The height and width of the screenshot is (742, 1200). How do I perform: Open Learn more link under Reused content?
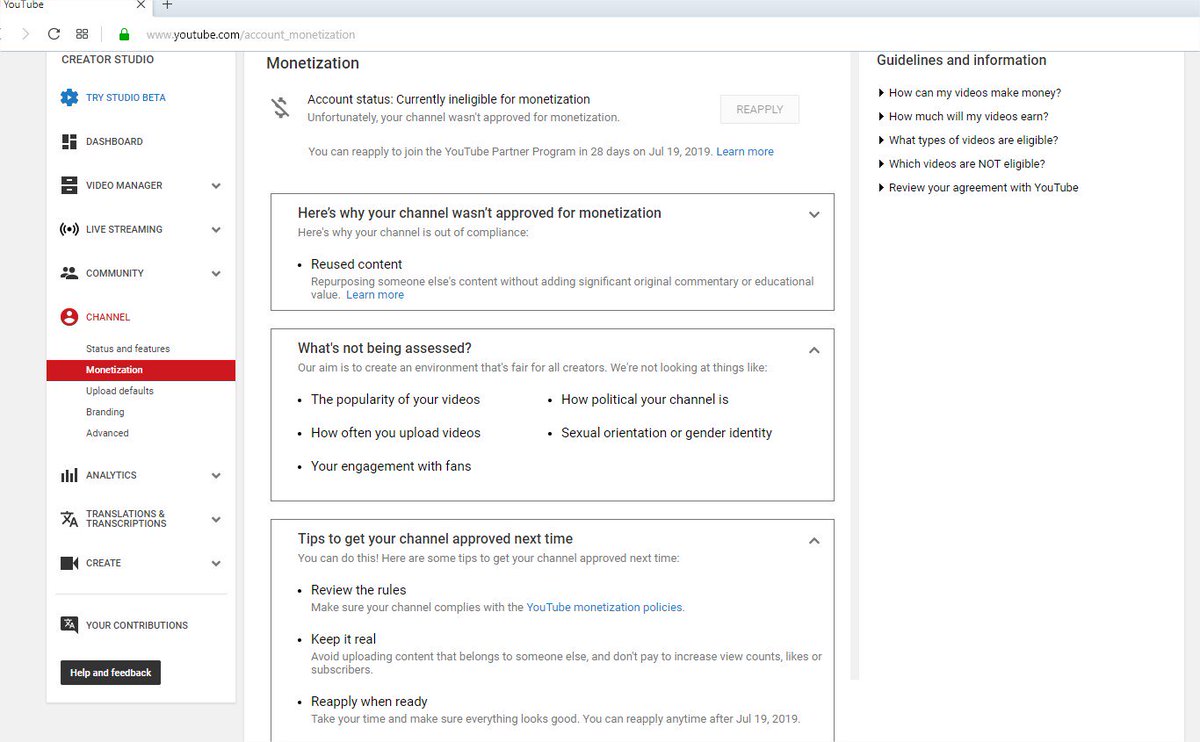pyautogui.click(x=375, y=295)
